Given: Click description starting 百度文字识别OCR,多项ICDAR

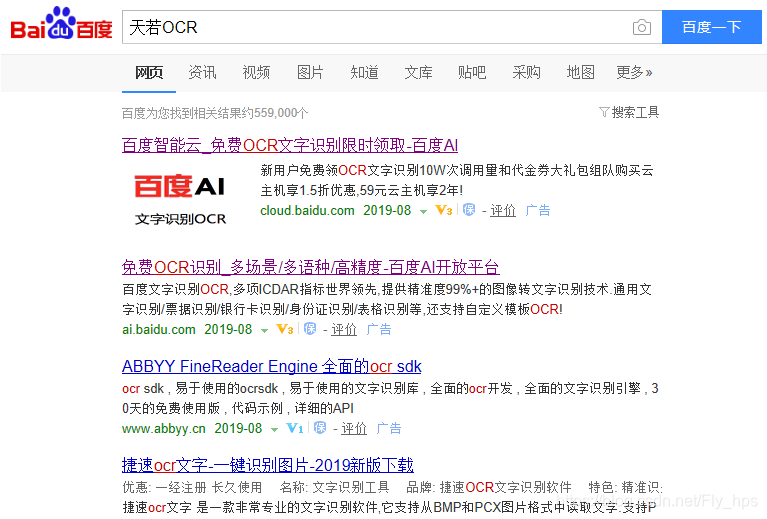Looking at the screenshot, I should [387, 299].
